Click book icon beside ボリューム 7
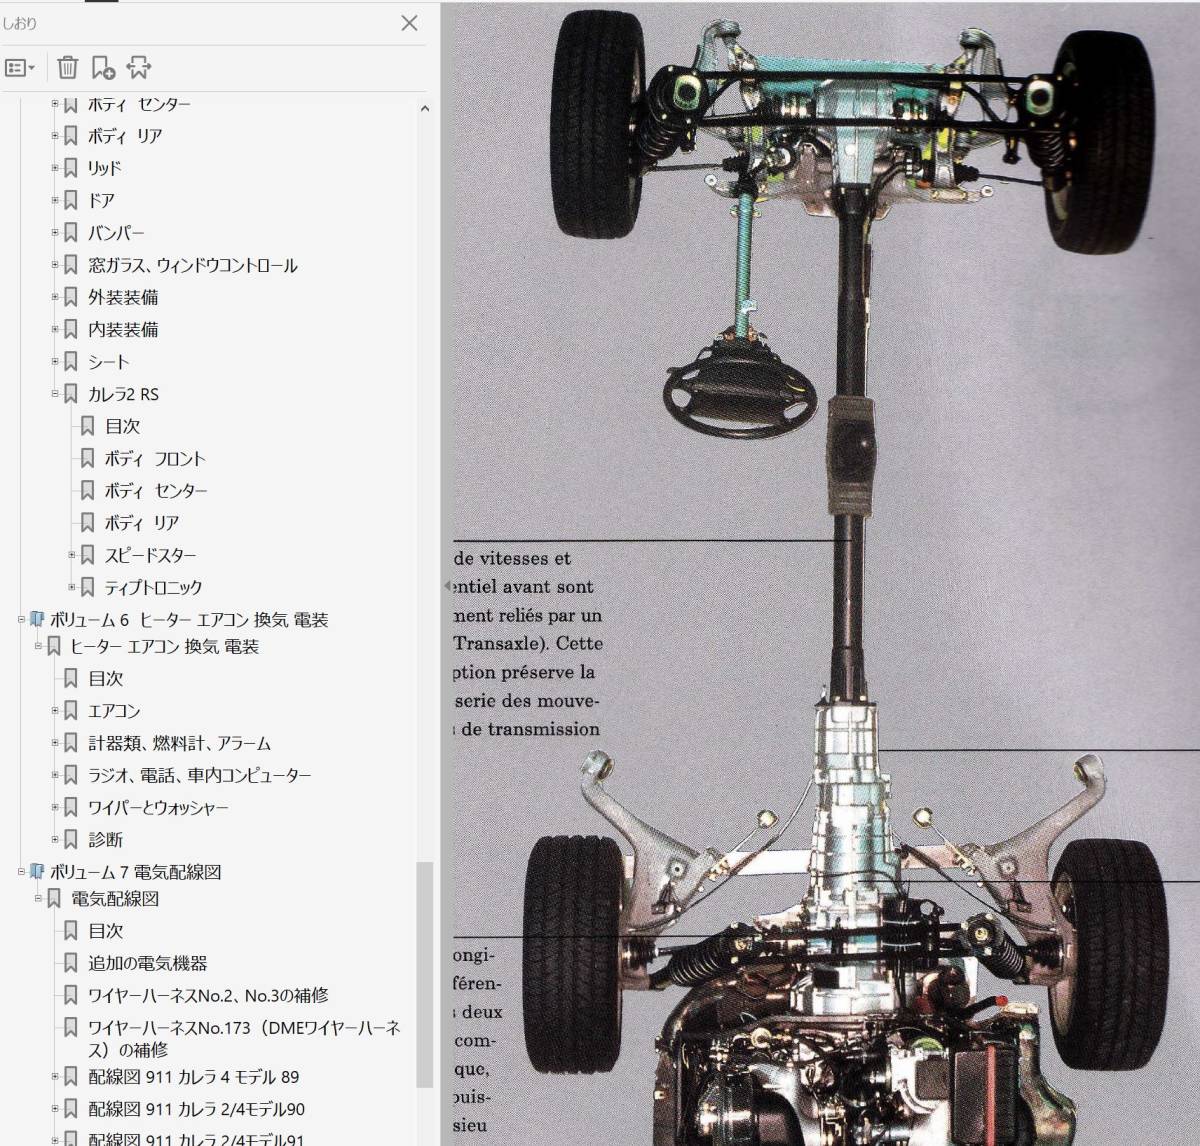 tap(37, 871)
